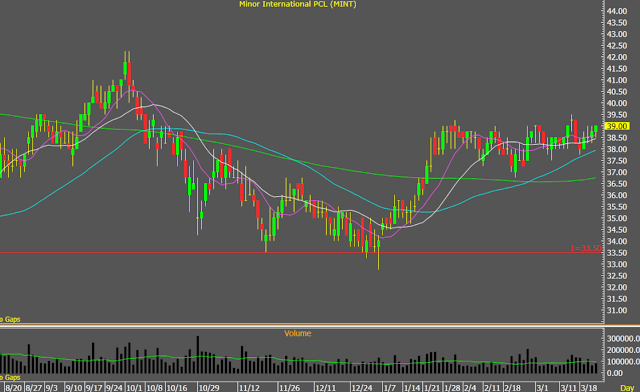Select the 1/14 date marker
This screenshot has width=640, height=392.
click(x=412, y=388)
